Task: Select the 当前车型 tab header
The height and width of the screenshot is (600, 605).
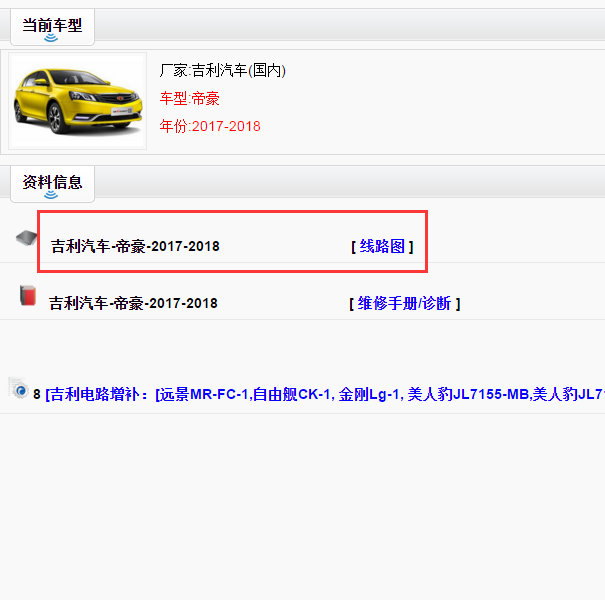Action: click(52, 27)
